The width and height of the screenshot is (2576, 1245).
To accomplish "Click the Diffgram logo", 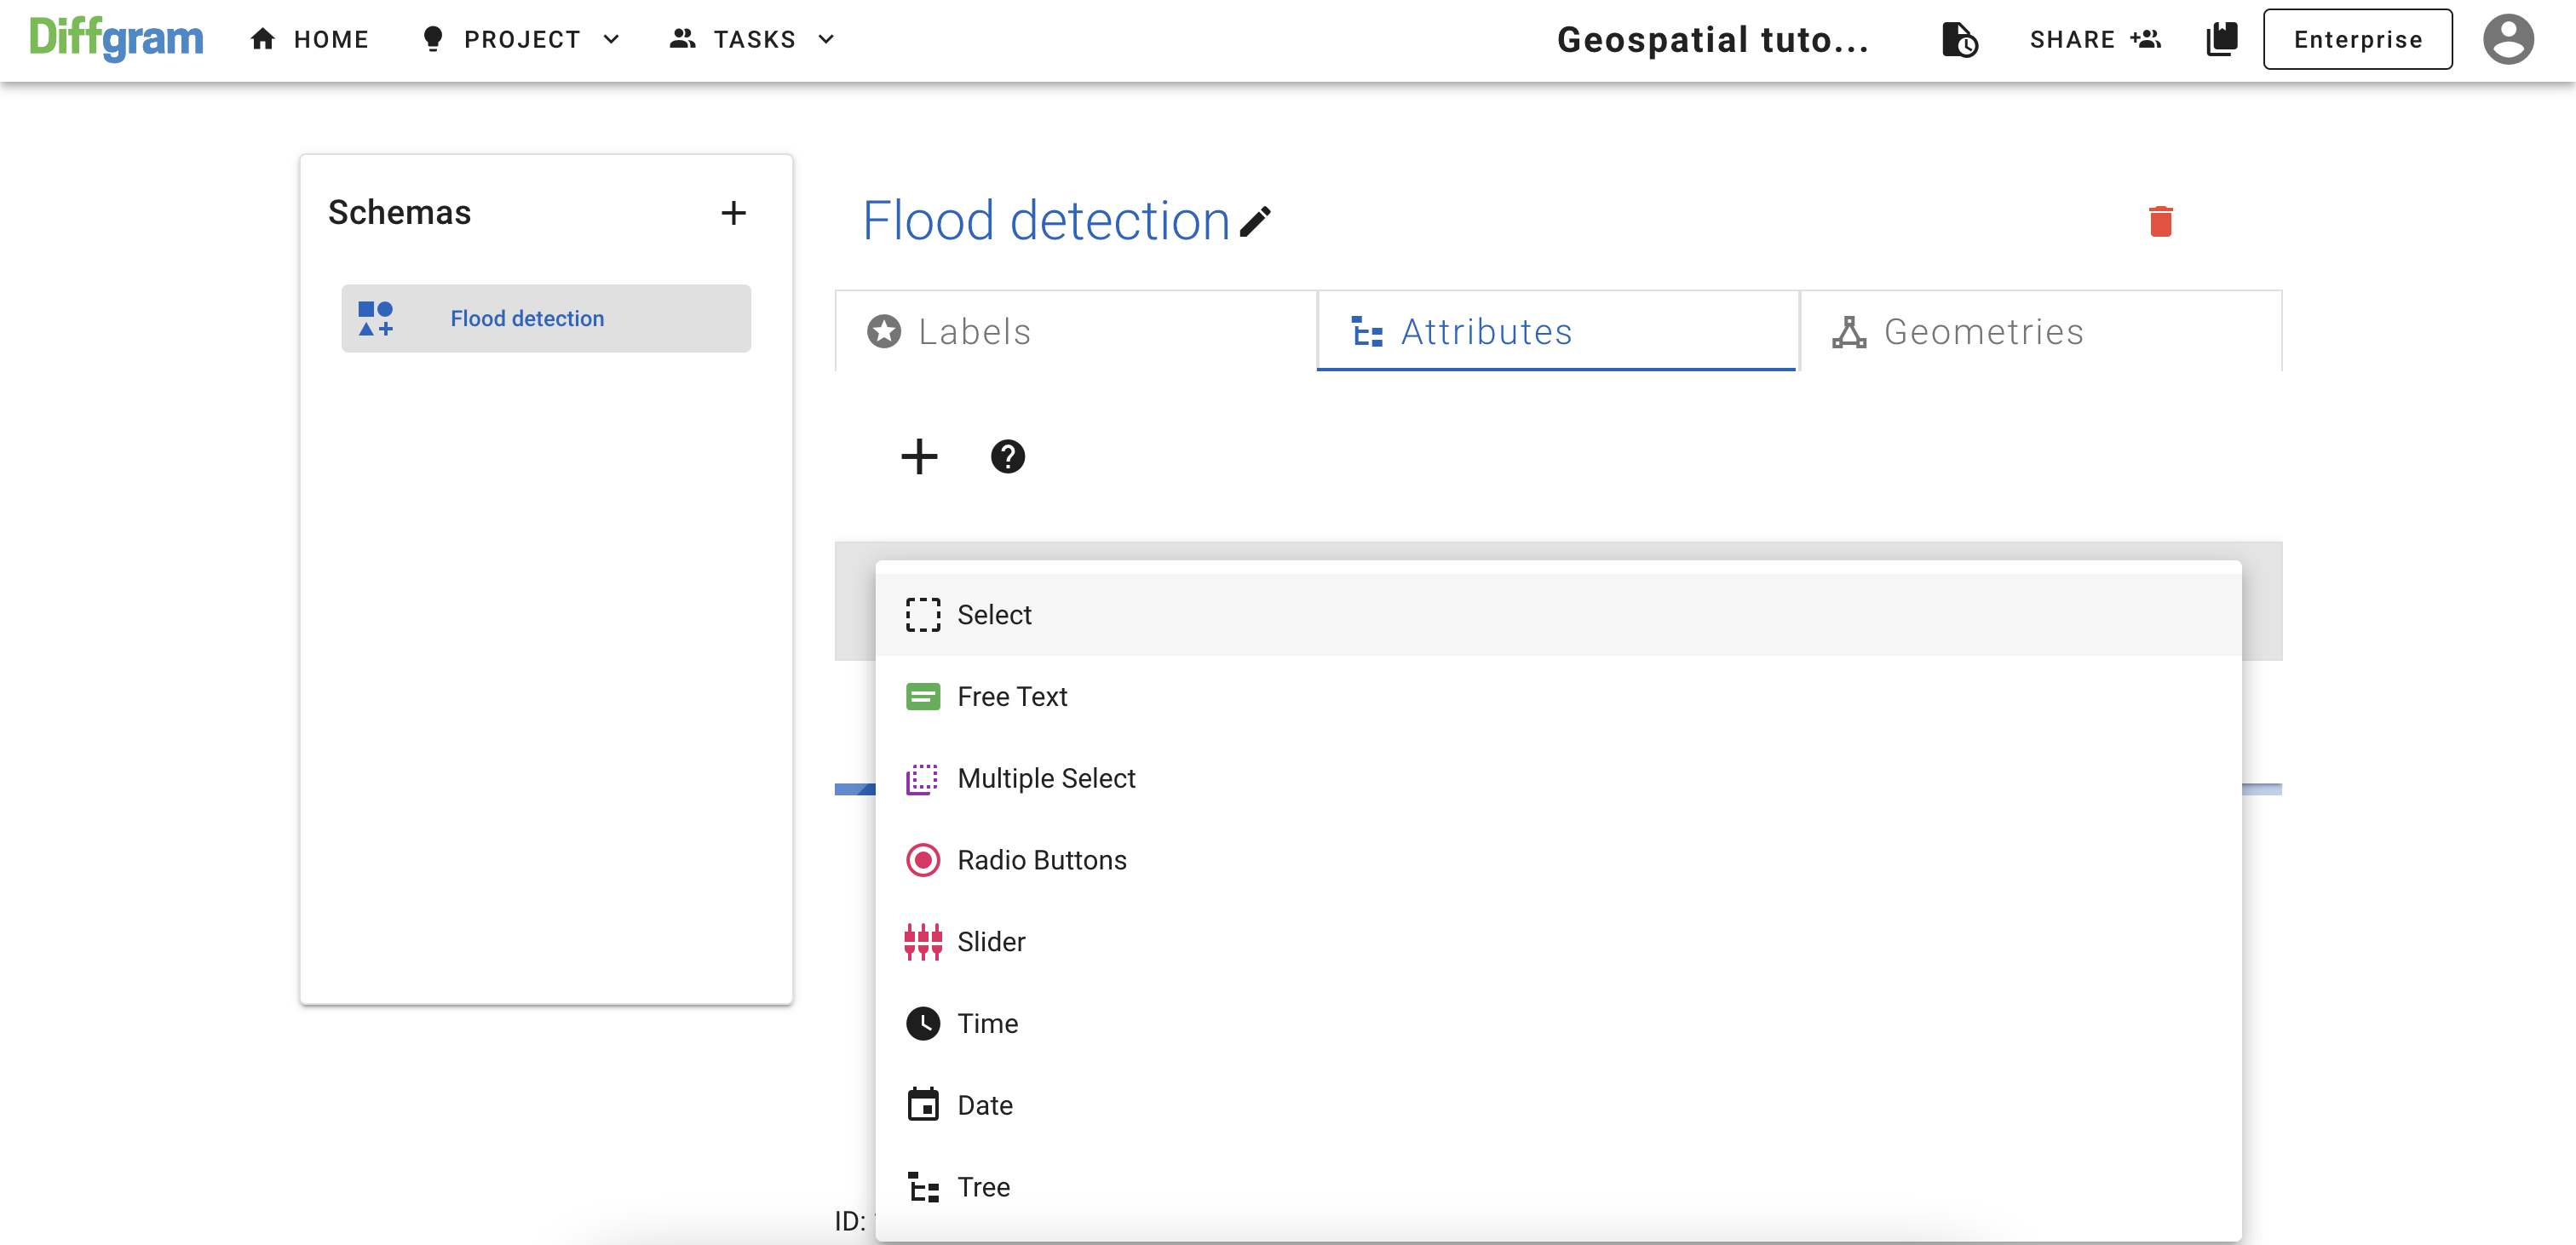I will point(116,39).
